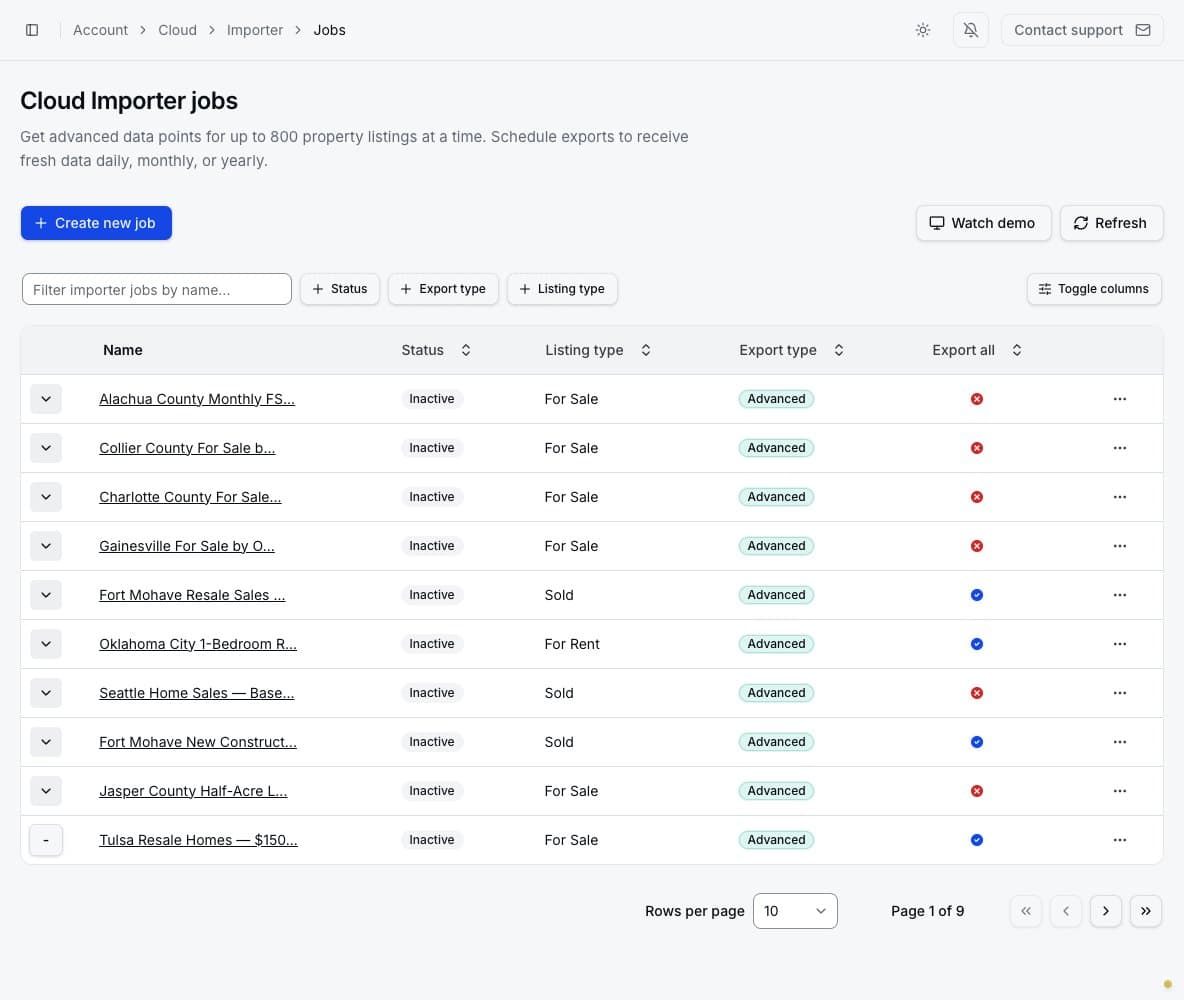Open the Oklahoma City 1-Bedroom job link

tap(198, 644)
